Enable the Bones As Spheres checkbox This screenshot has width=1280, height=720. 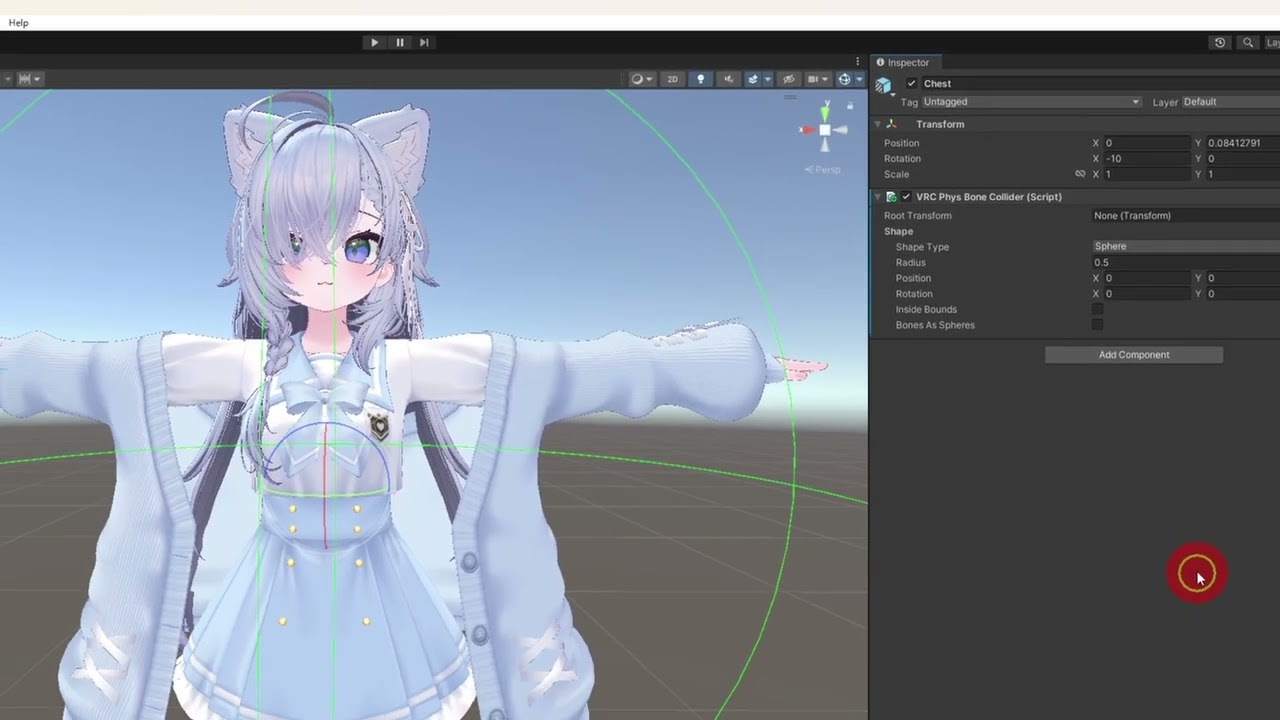coord(1097,325)
